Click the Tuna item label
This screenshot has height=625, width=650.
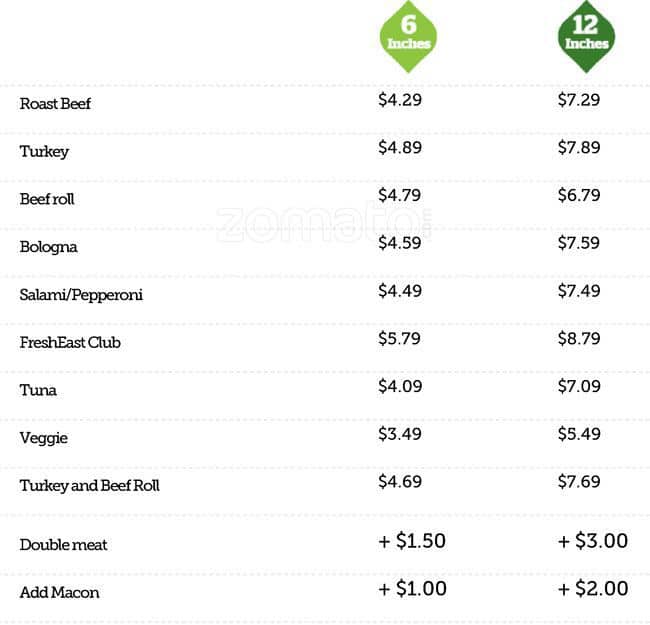(38, 390)
